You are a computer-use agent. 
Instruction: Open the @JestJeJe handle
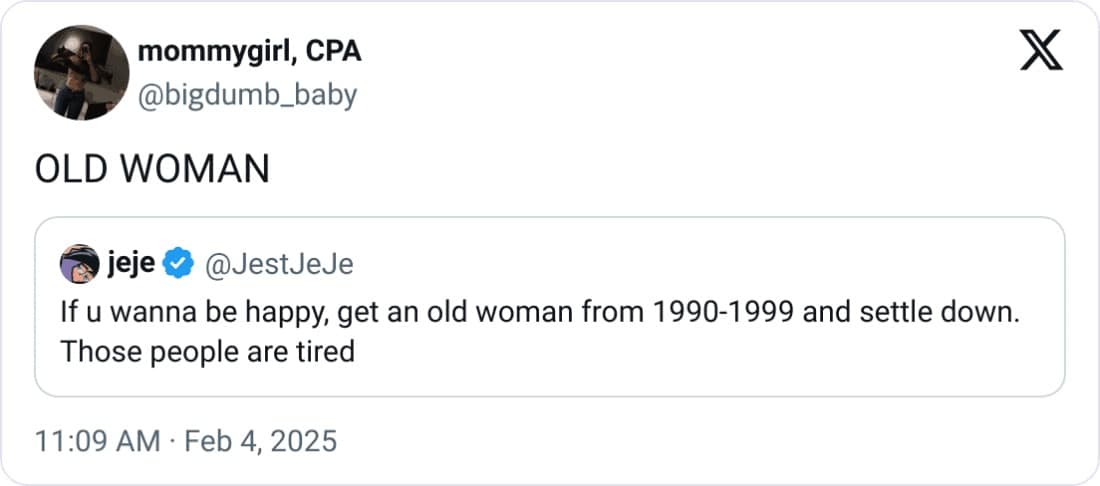(x=278, y=264)
